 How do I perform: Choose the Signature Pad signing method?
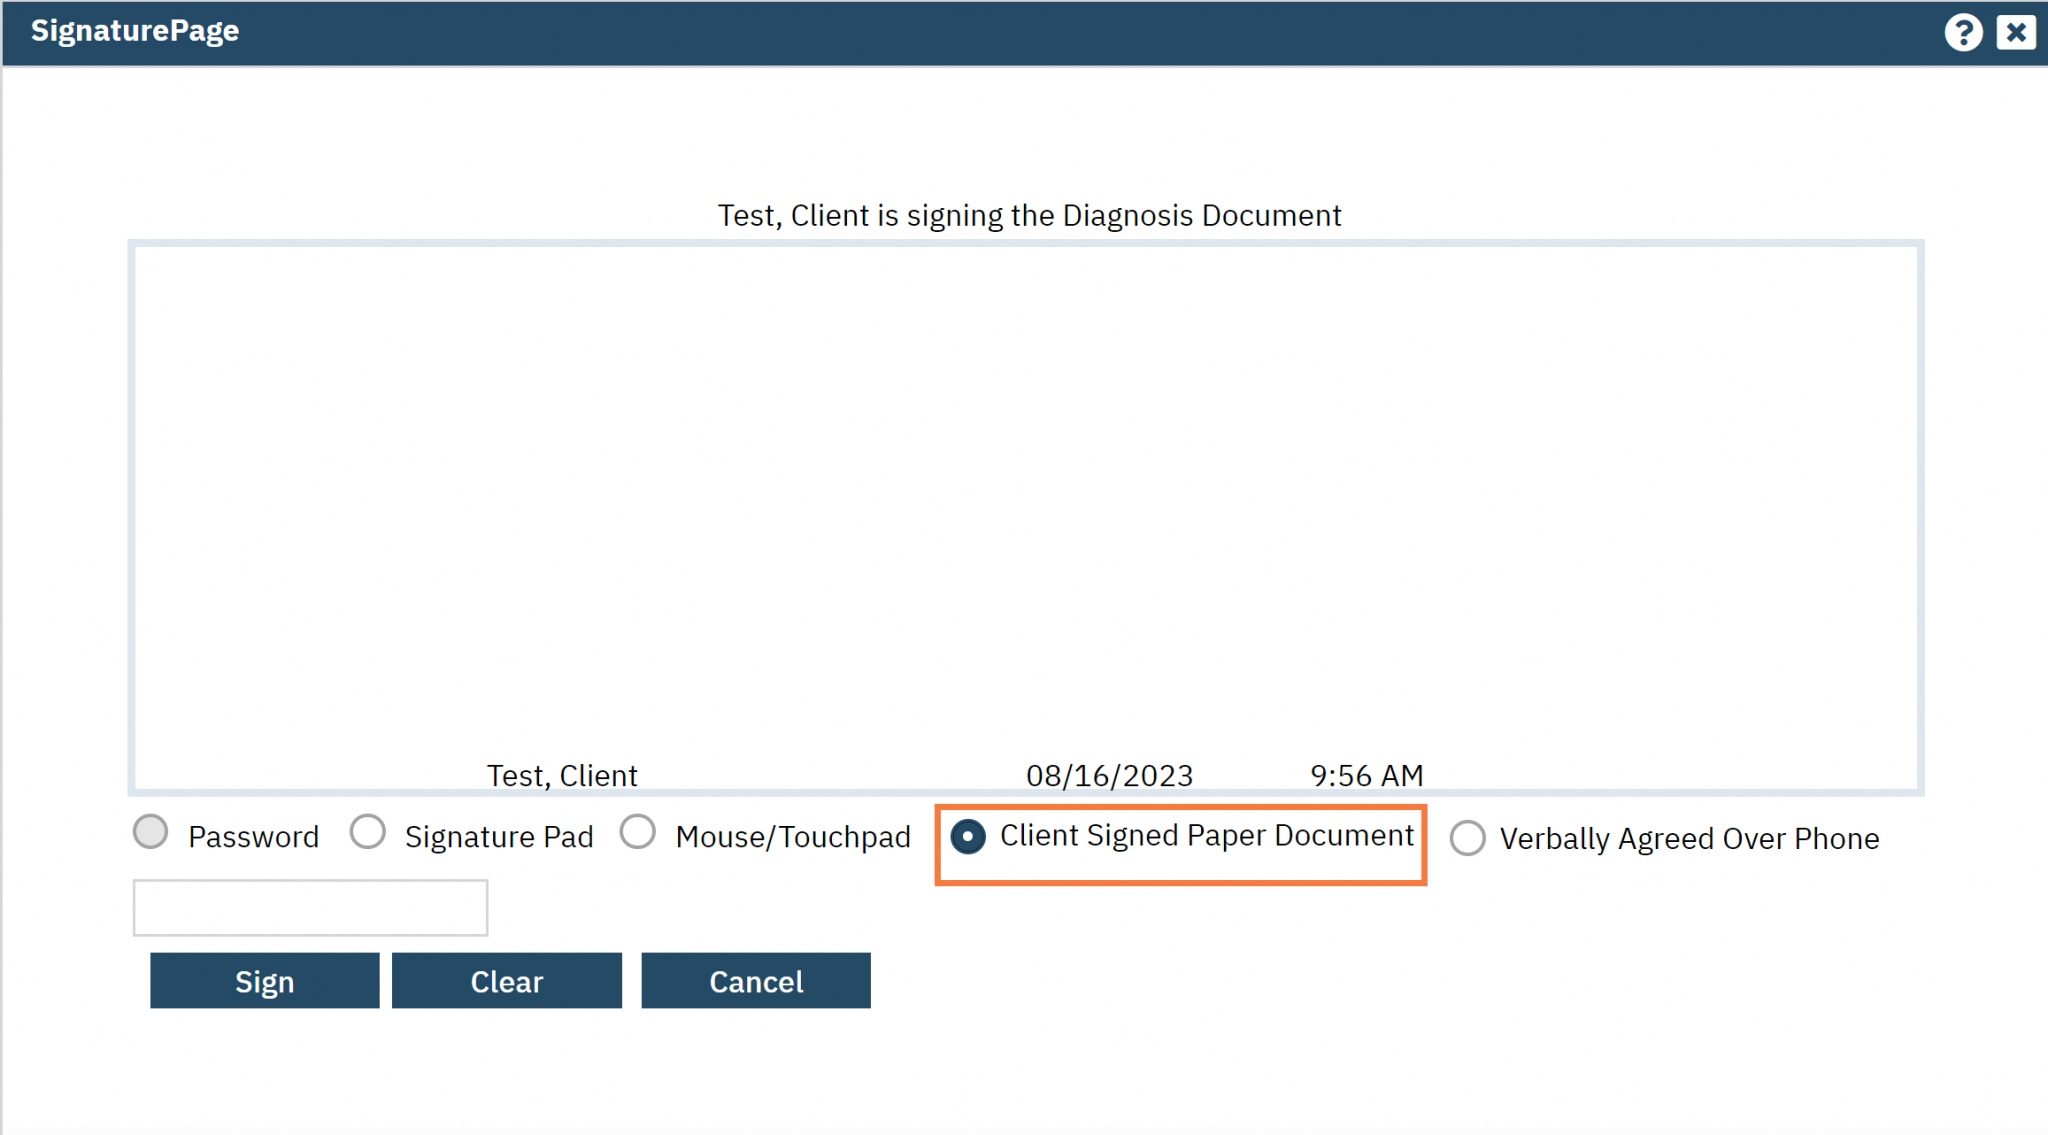(x=368, y=831)
